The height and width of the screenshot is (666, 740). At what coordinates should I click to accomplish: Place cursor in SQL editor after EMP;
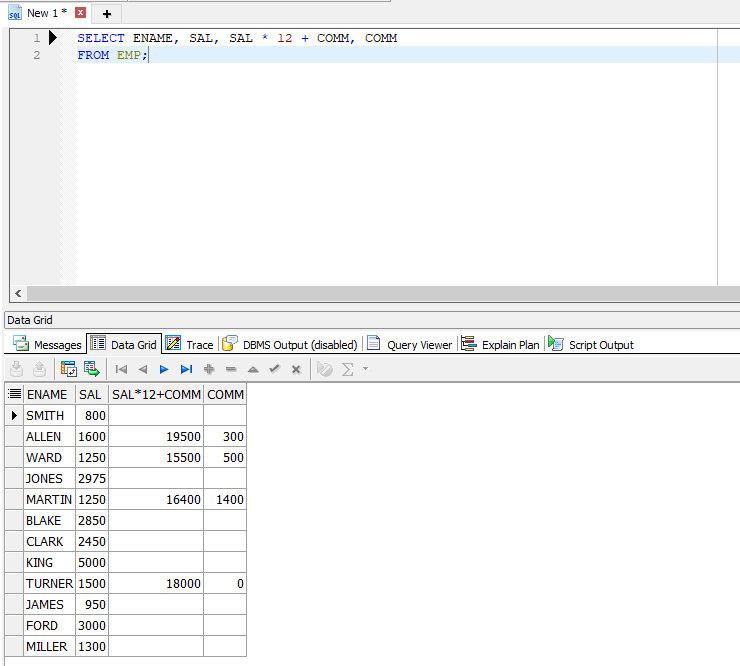pos(149,55)
